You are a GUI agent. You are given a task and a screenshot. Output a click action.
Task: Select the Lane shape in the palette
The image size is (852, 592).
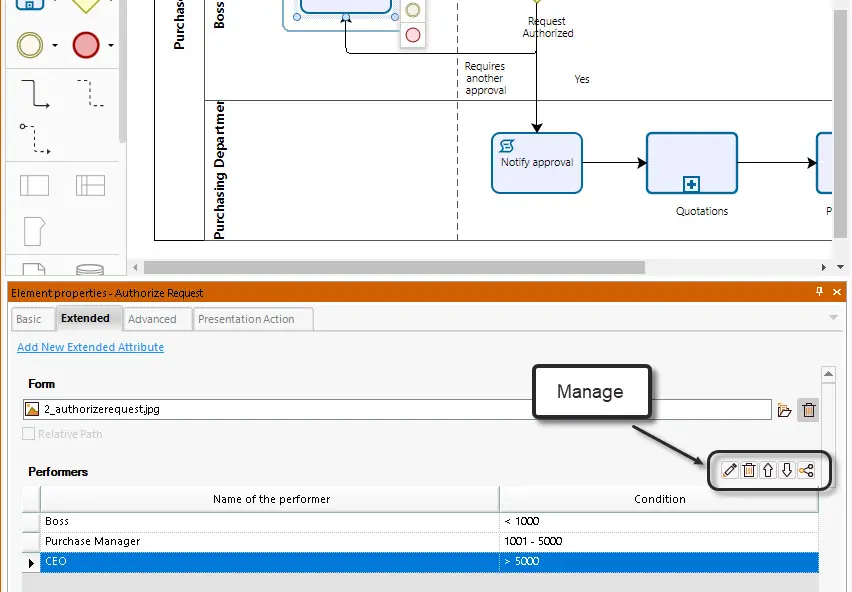[x=90, y=185]
